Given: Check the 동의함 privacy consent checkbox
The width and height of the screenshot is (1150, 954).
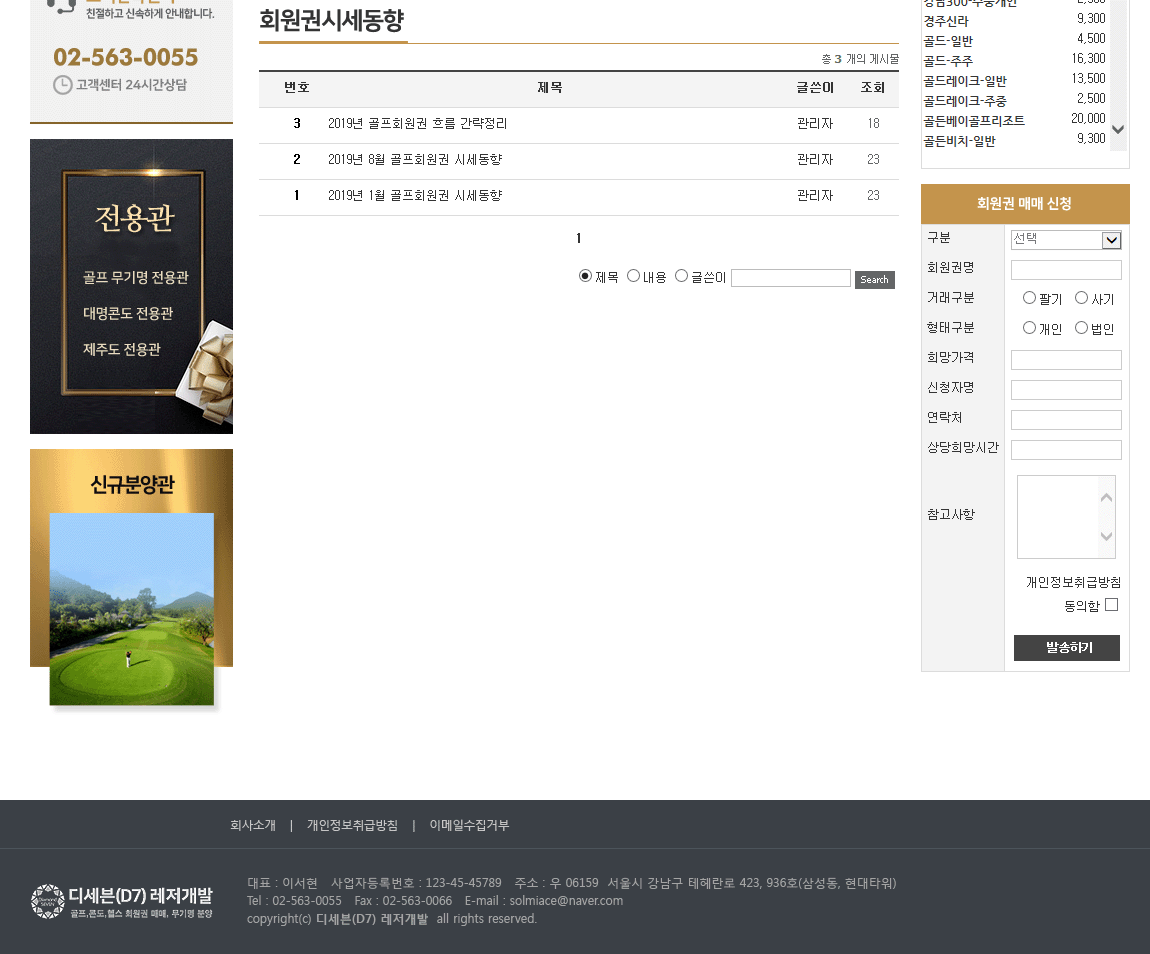Looking at the screenshot, I should click(1111, 605).
